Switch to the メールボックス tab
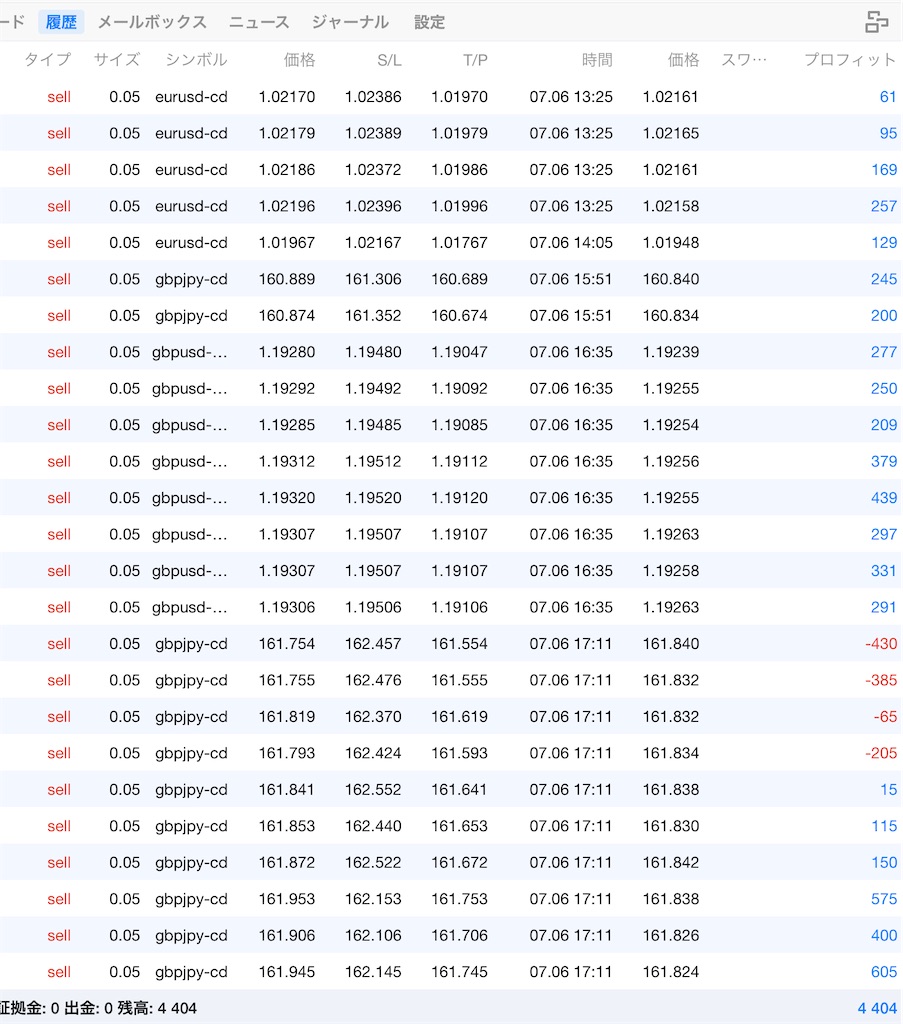The image size is (903, 1024). [x=152, y=22]
